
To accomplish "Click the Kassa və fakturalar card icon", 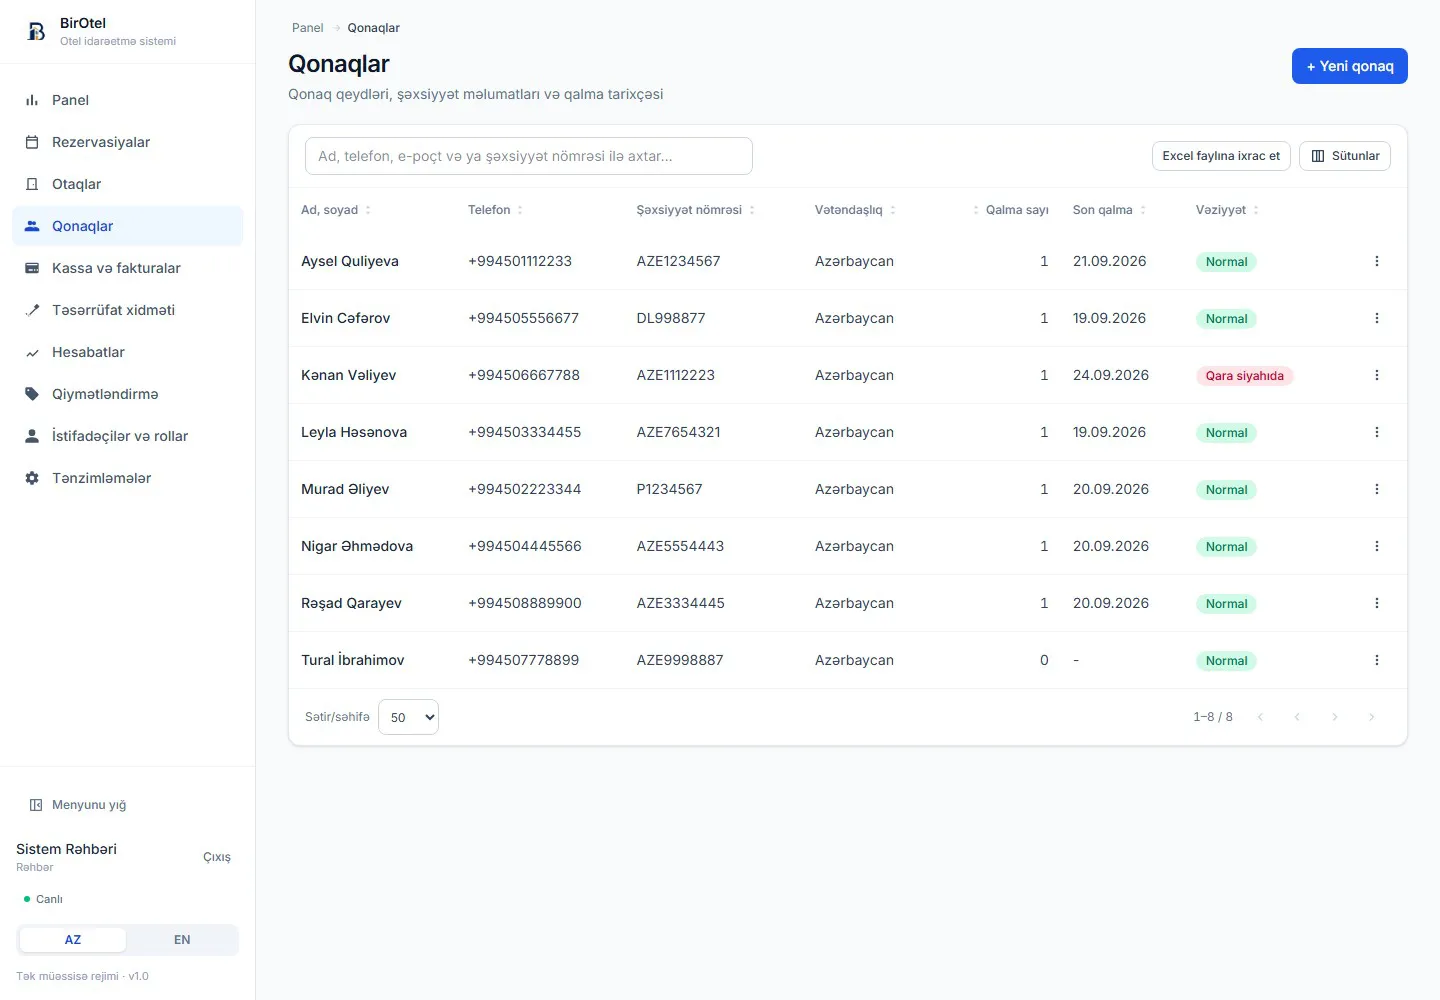I will [x=32, y=268].
